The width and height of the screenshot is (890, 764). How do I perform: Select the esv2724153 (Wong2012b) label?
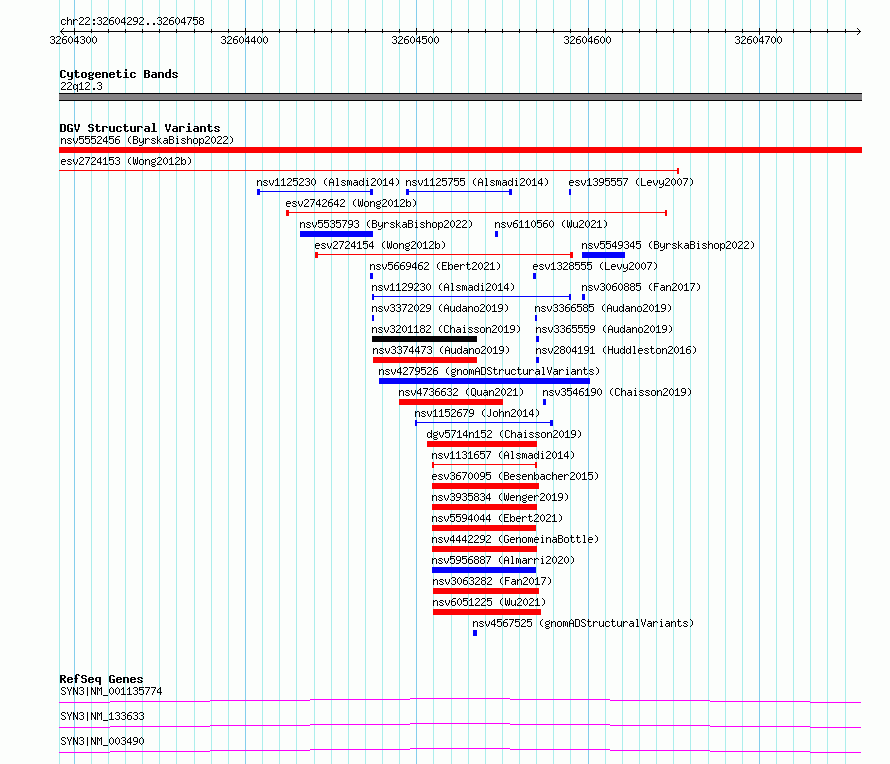click(126, 161)
